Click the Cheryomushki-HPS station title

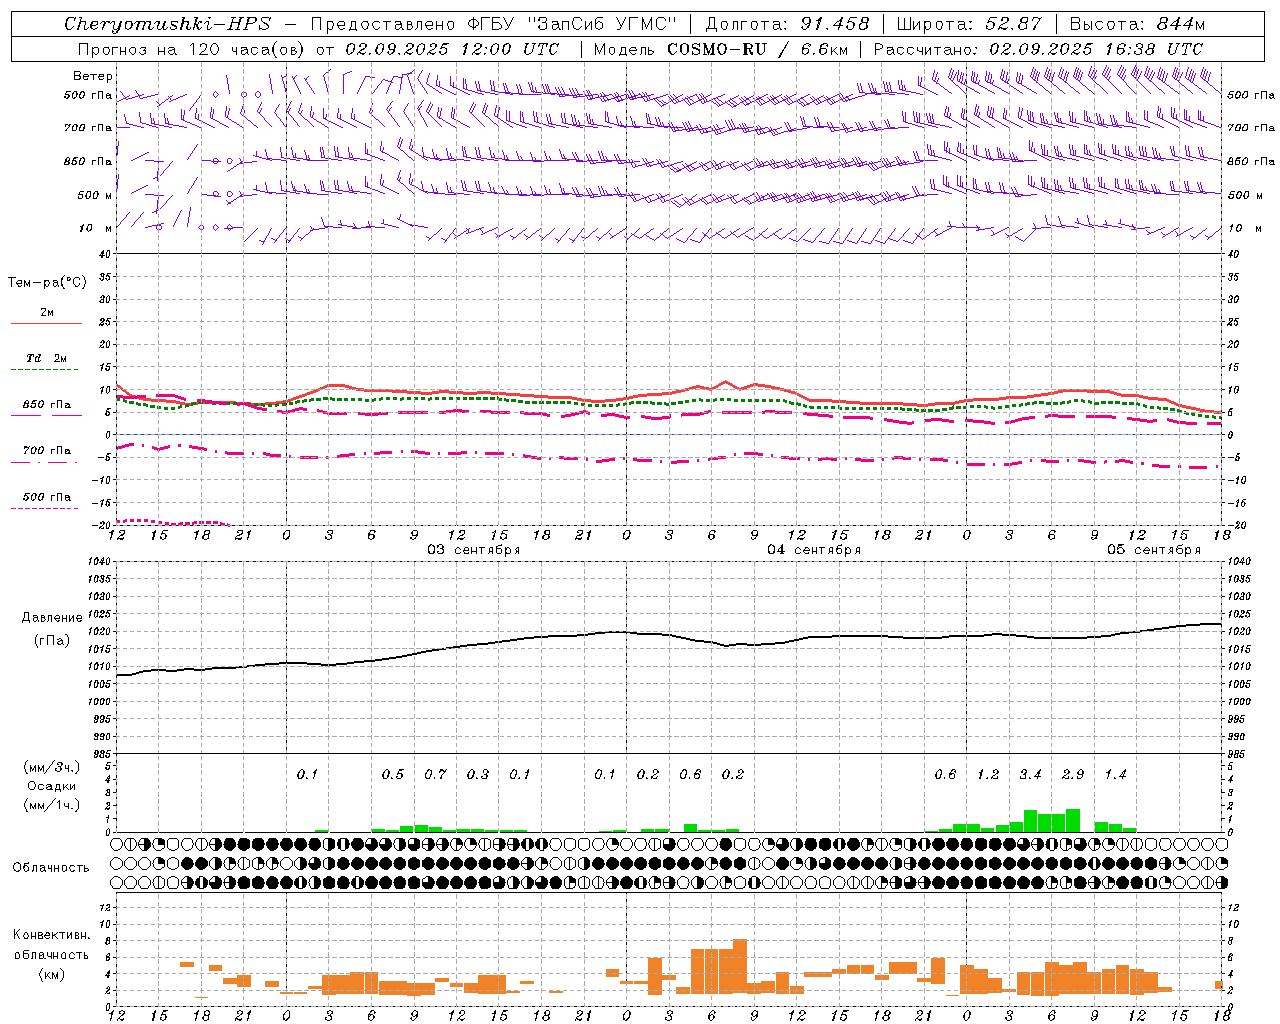coord(167,24)
